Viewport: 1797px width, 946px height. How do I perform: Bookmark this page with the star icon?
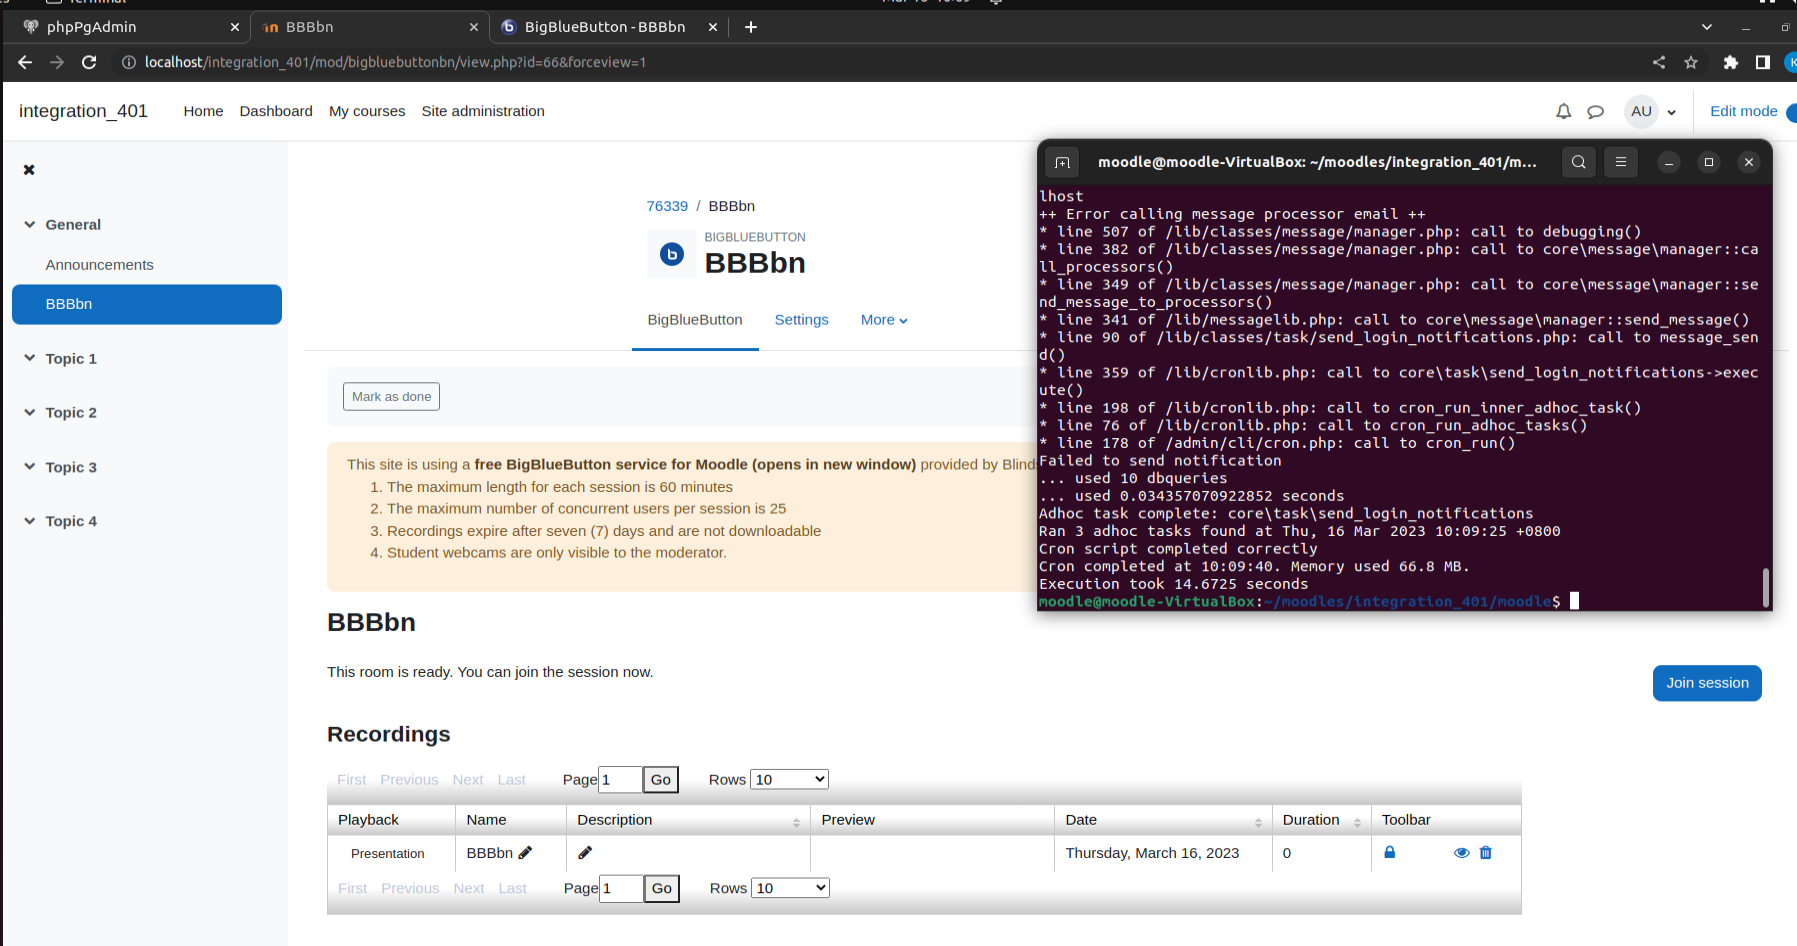[x=1691, y=62]
